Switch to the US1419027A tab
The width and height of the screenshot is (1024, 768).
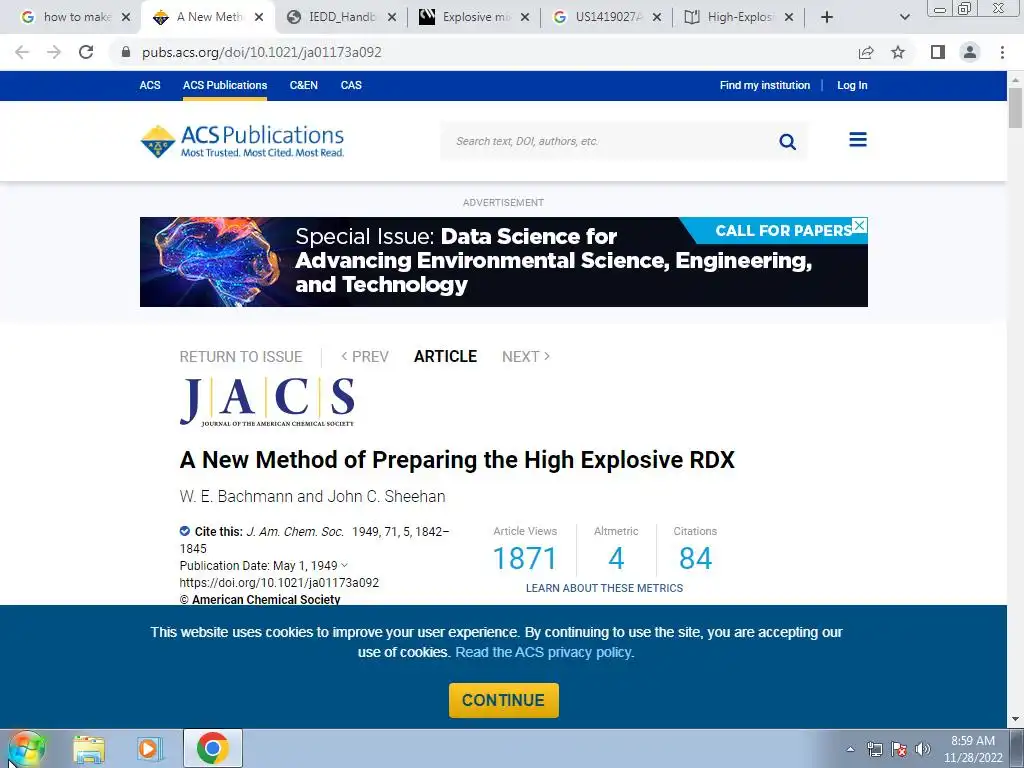pos(600,17)
